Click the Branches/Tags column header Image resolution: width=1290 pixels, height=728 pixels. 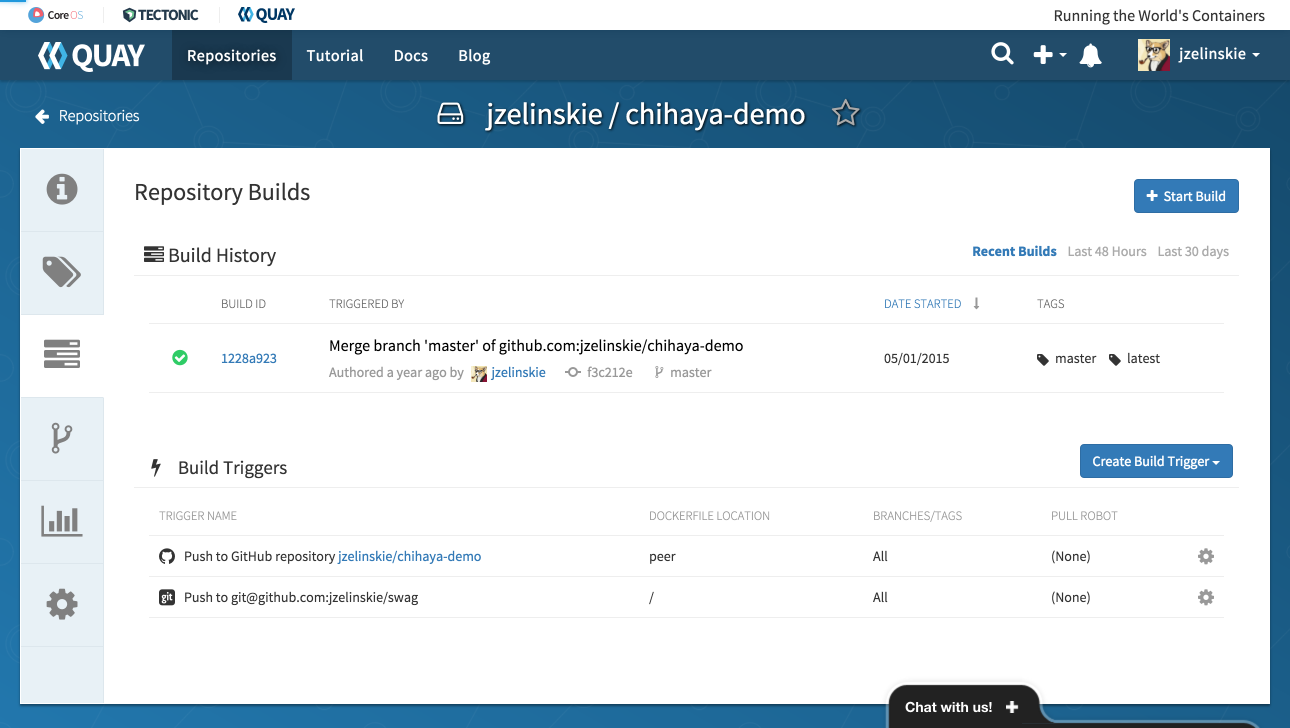[x=917, y=516]
